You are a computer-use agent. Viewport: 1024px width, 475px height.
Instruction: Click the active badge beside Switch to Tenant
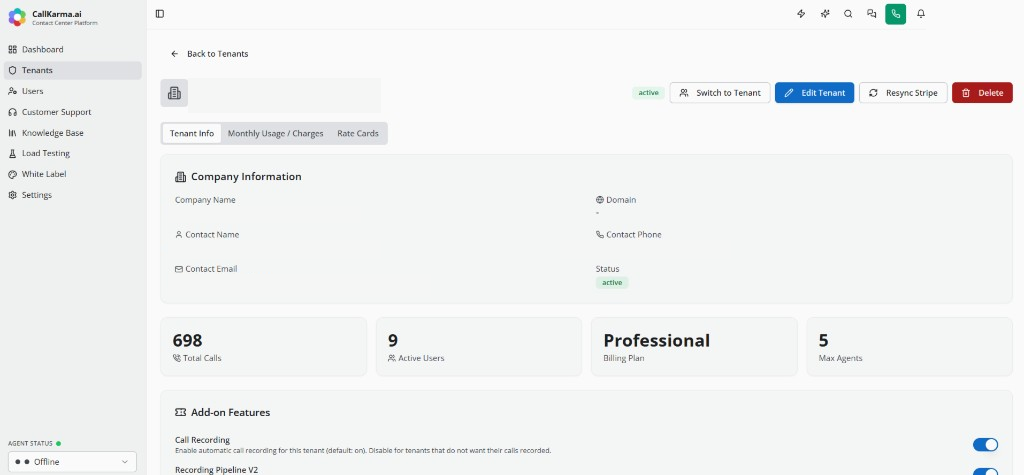[648, 93]
